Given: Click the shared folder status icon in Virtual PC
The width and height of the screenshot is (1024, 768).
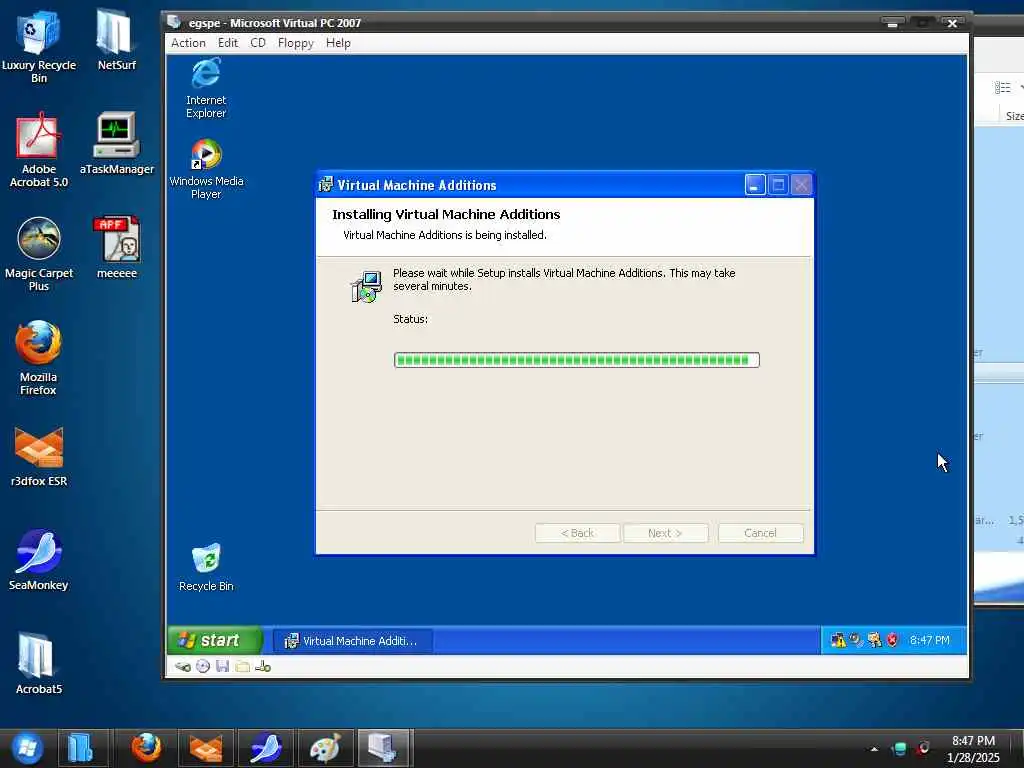Looking at the screenshot, I should [x=242, y=666].
